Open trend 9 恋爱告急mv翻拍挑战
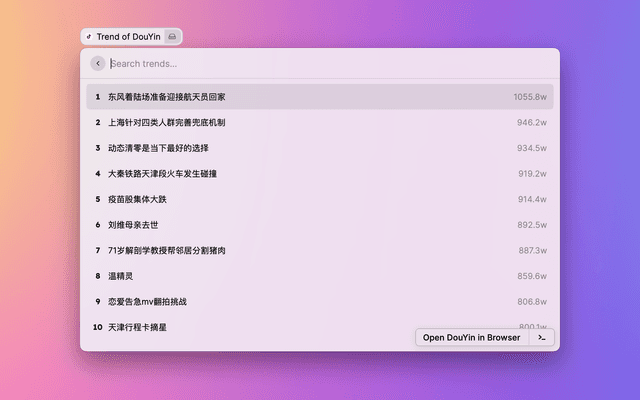Image resolution: width=640 pixels, height=400 pixels. pyautogui.click(x=148, y=301)
